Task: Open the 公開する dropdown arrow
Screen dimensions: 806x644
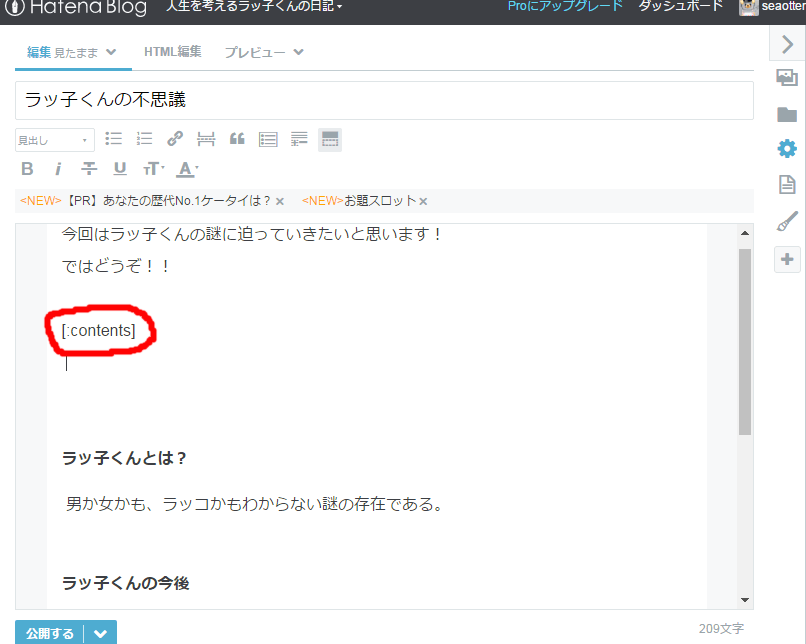Action: (x=100, y=633)
